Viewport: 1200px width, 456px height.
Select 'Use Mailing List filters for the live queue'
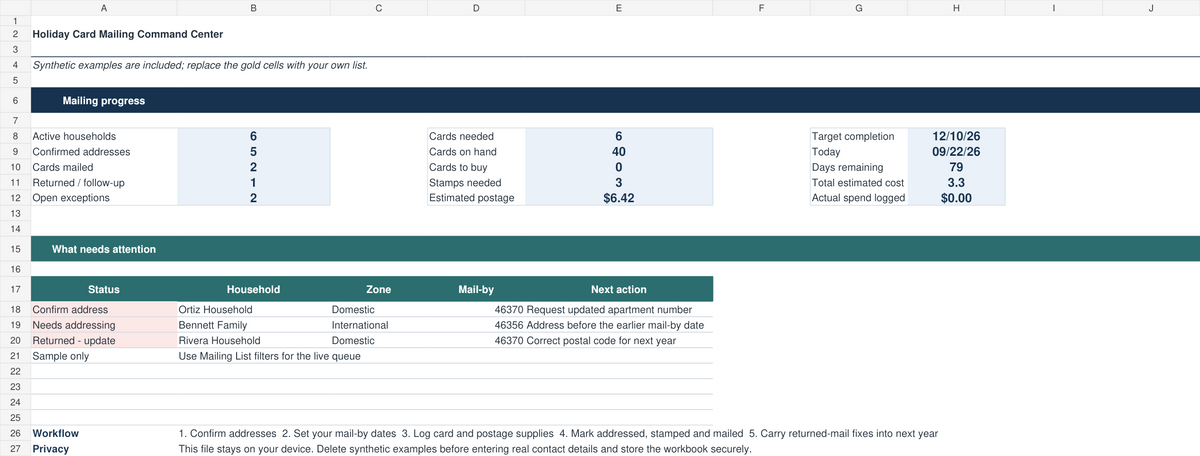[269, 356]
